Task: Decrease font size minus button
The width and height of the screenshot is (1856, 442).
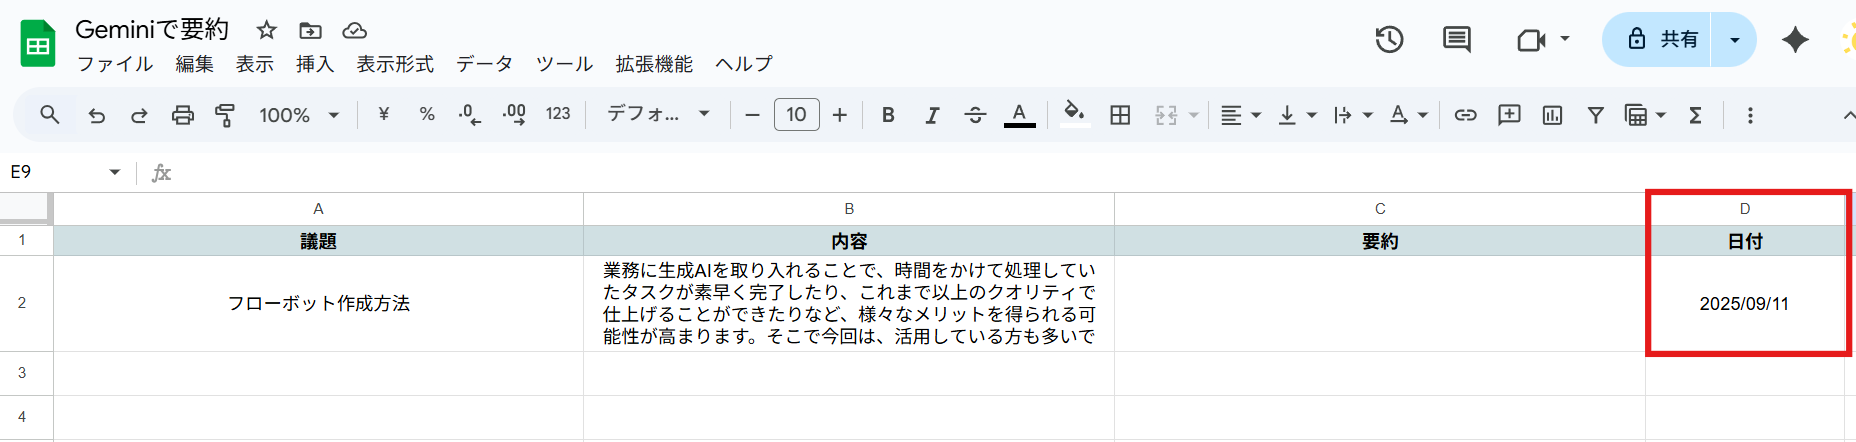Action: tap(753, 115)
